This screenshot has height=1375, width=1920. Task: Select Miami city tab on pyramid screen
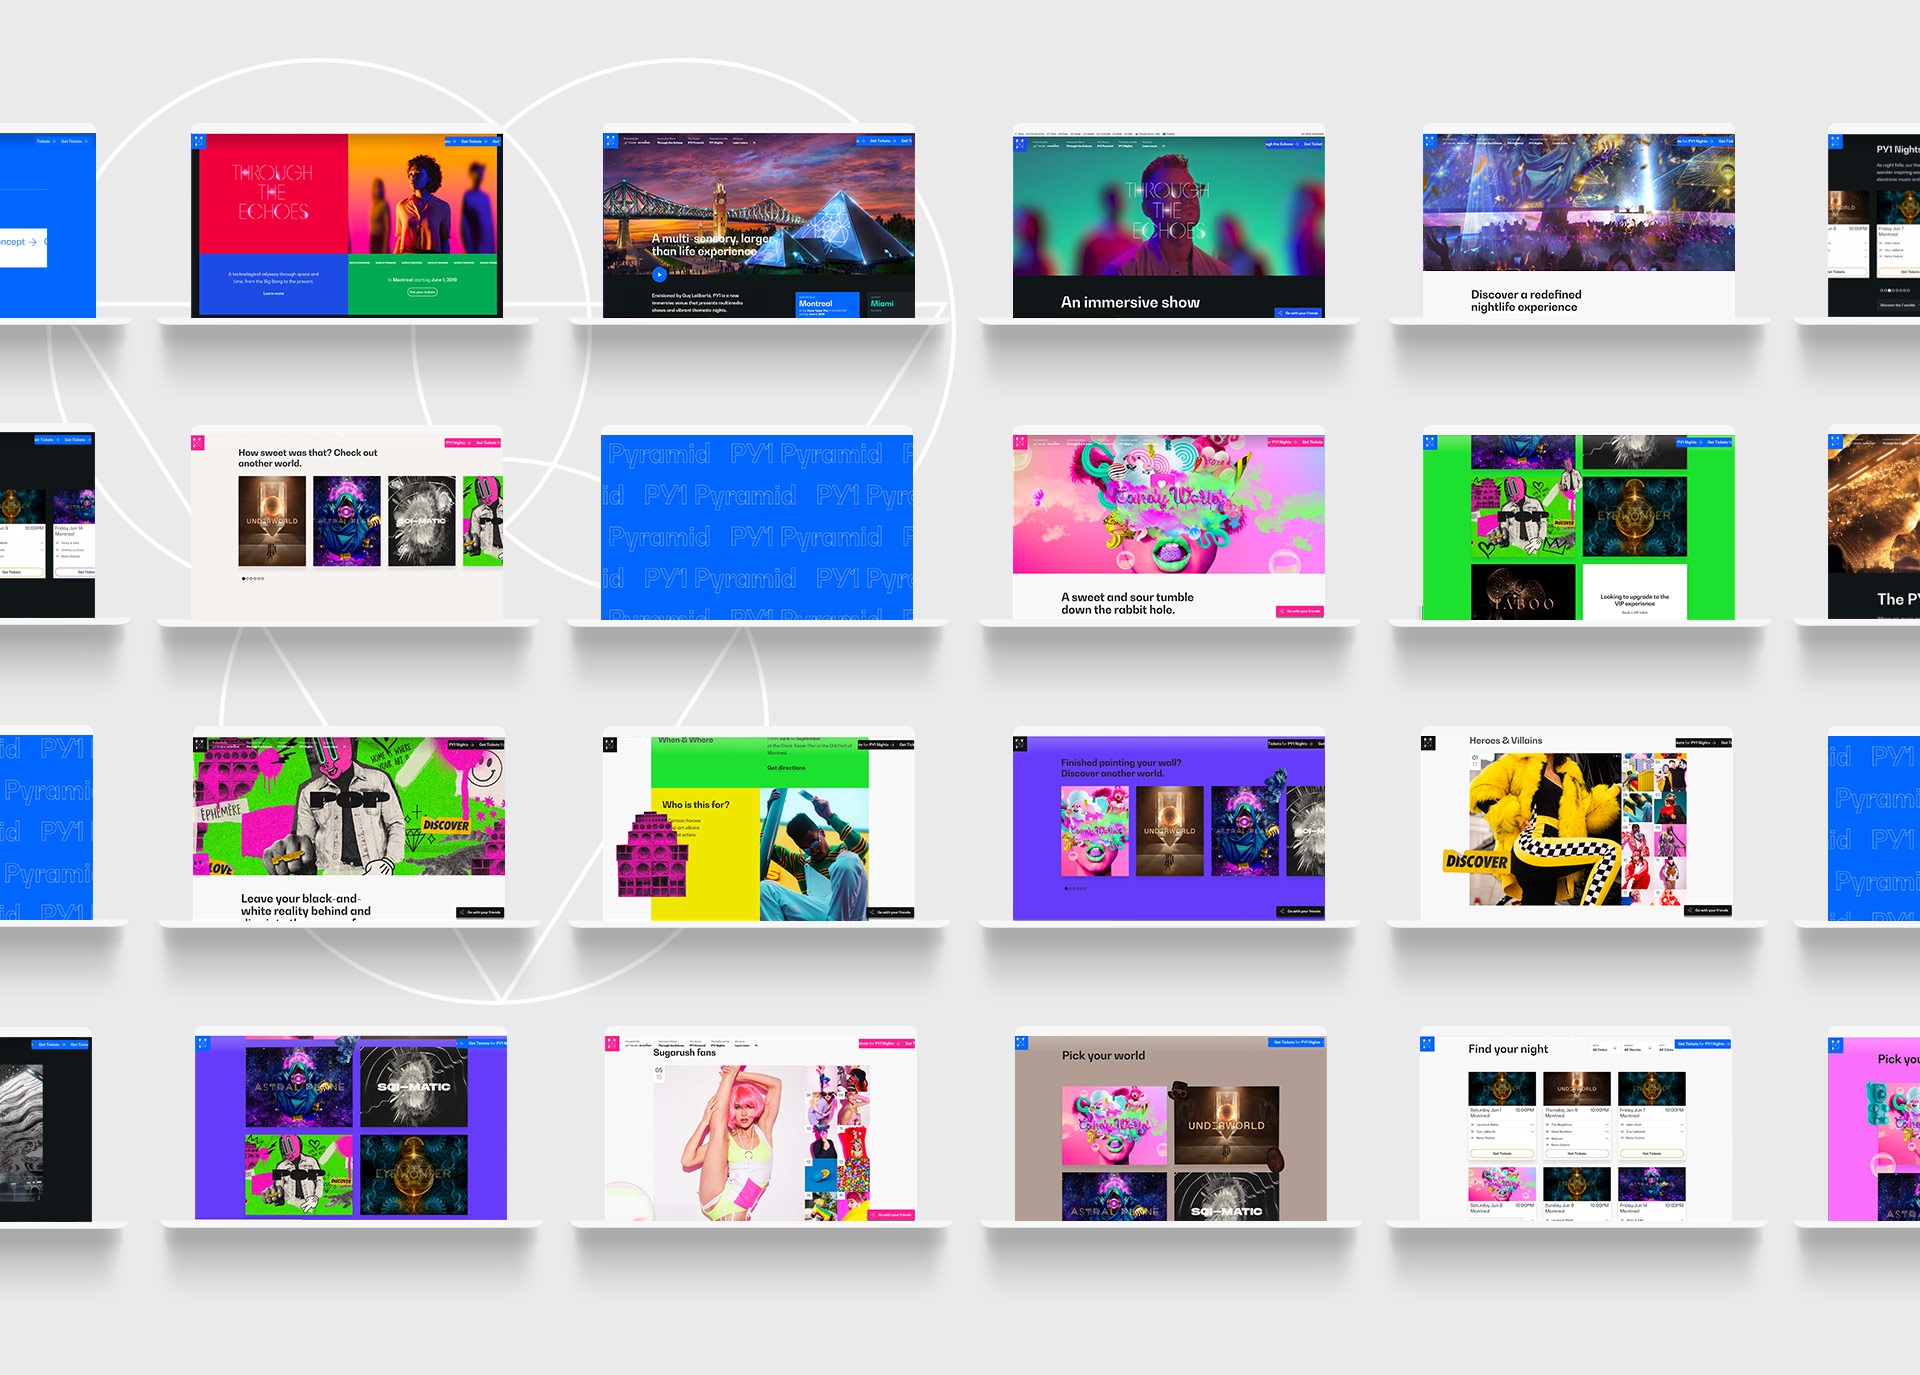(889, 304)
